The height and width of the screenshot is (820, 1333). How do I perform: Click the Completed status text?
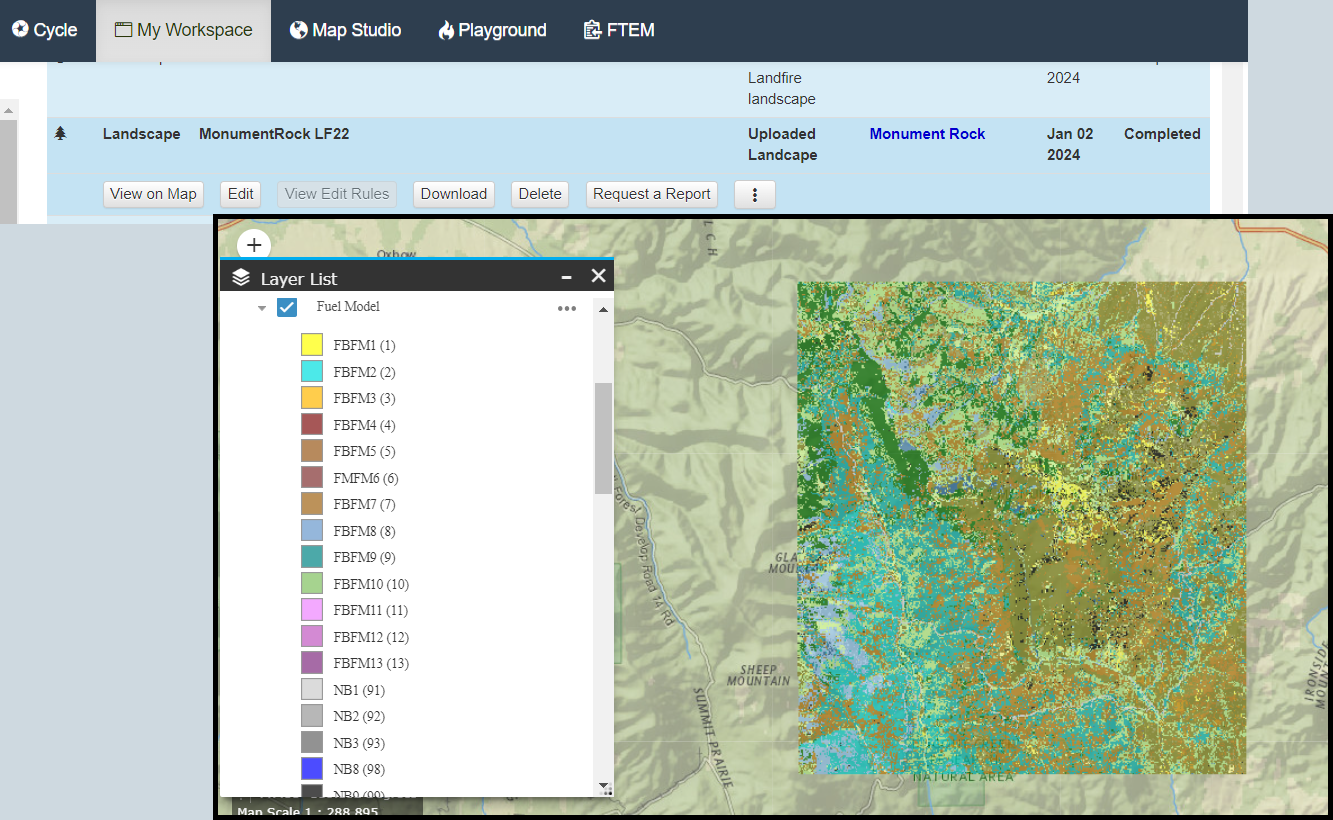[1162, 134]
